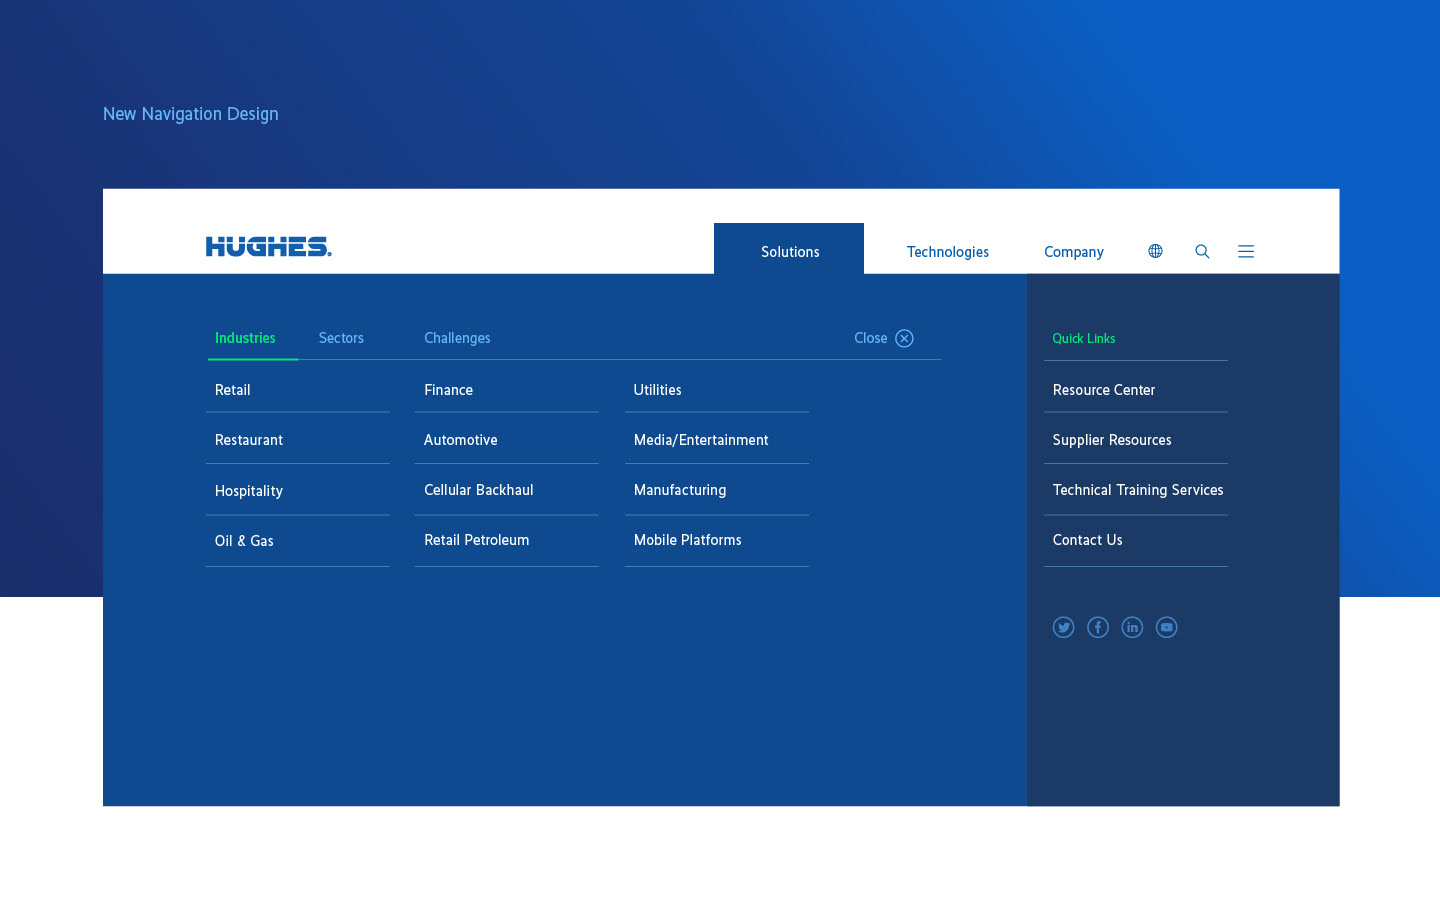Select Media/Entertainment link
Image resolution: width=1440 pixels, height=900 pixels.
pos(701,440)
